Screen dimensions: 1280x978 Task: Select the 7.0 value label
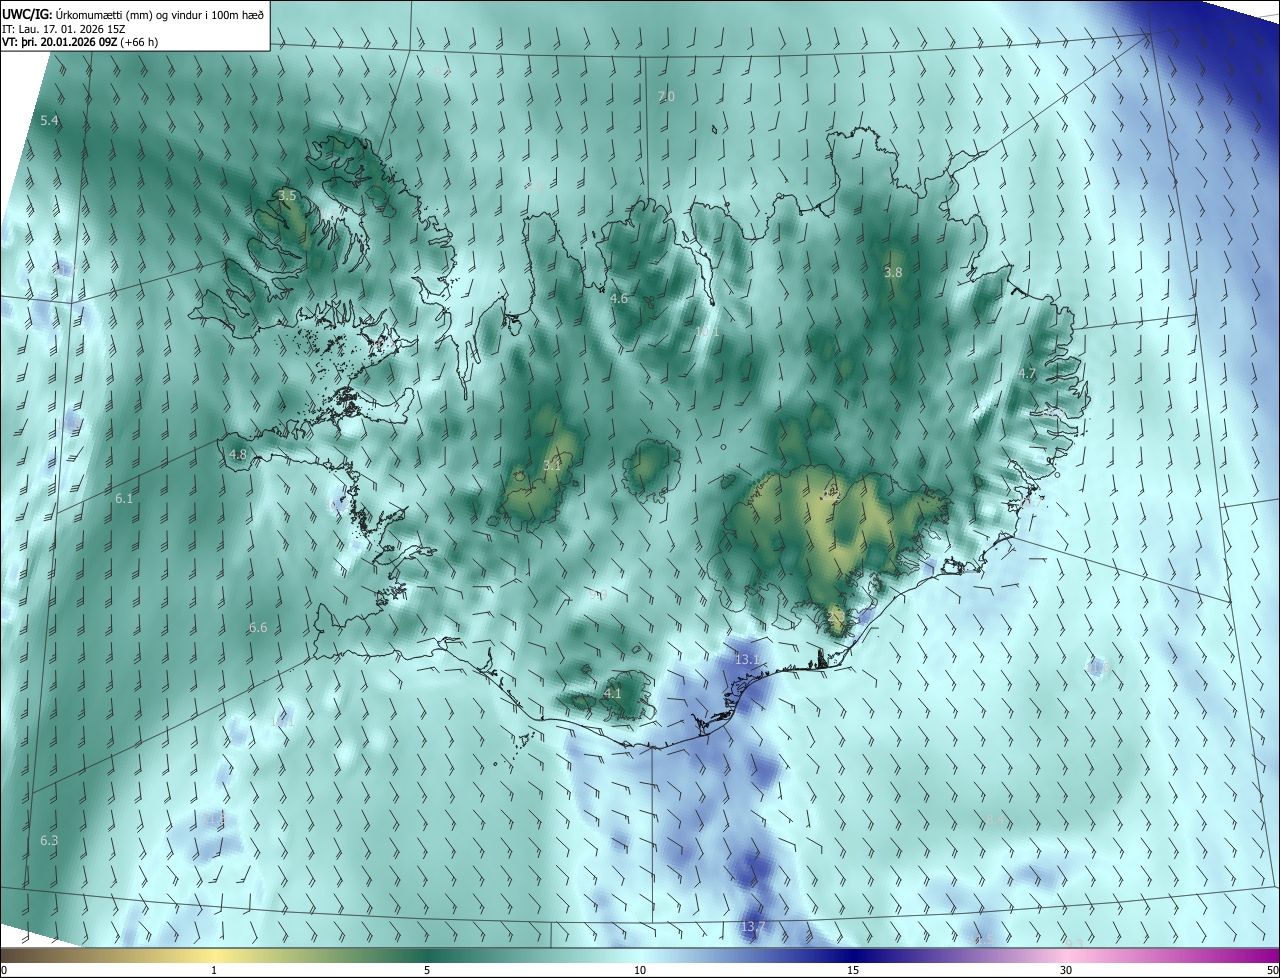[x=666, y=97]
